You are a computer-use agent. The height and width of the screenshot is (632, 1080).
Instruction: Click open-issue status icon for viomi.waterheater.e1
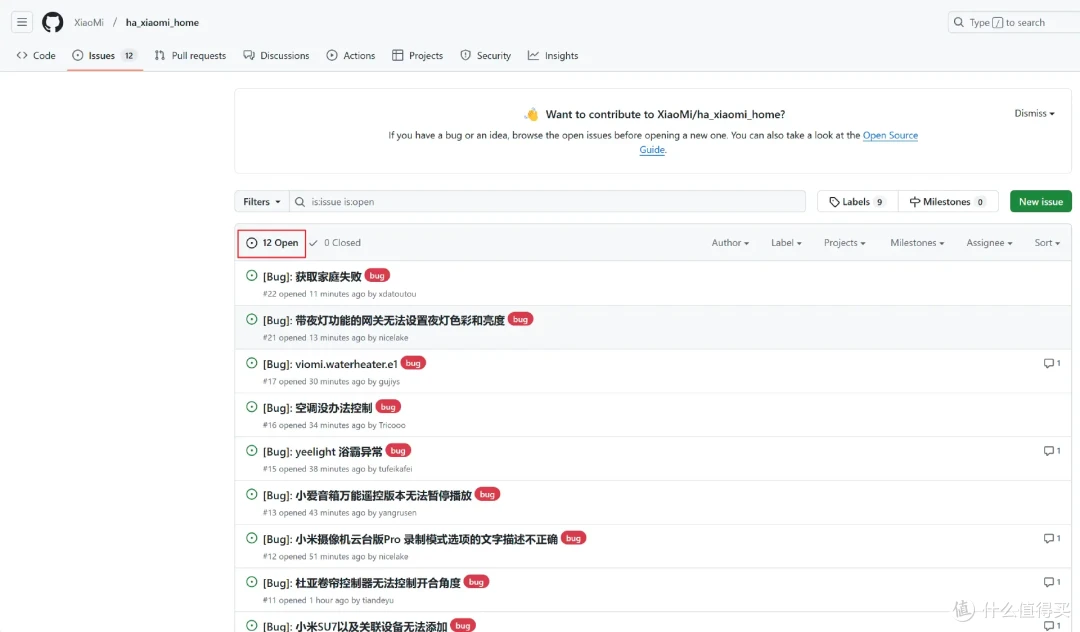tap(251, 363)
